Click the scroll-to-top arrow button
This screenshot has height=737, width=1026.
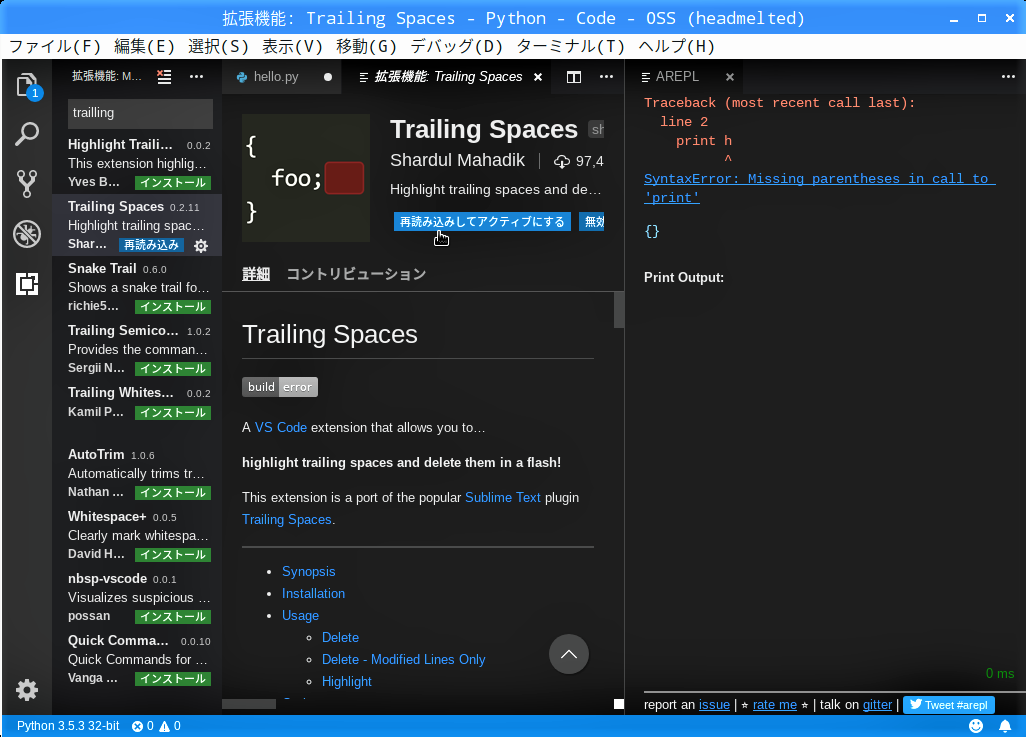(x=569, y=654)
